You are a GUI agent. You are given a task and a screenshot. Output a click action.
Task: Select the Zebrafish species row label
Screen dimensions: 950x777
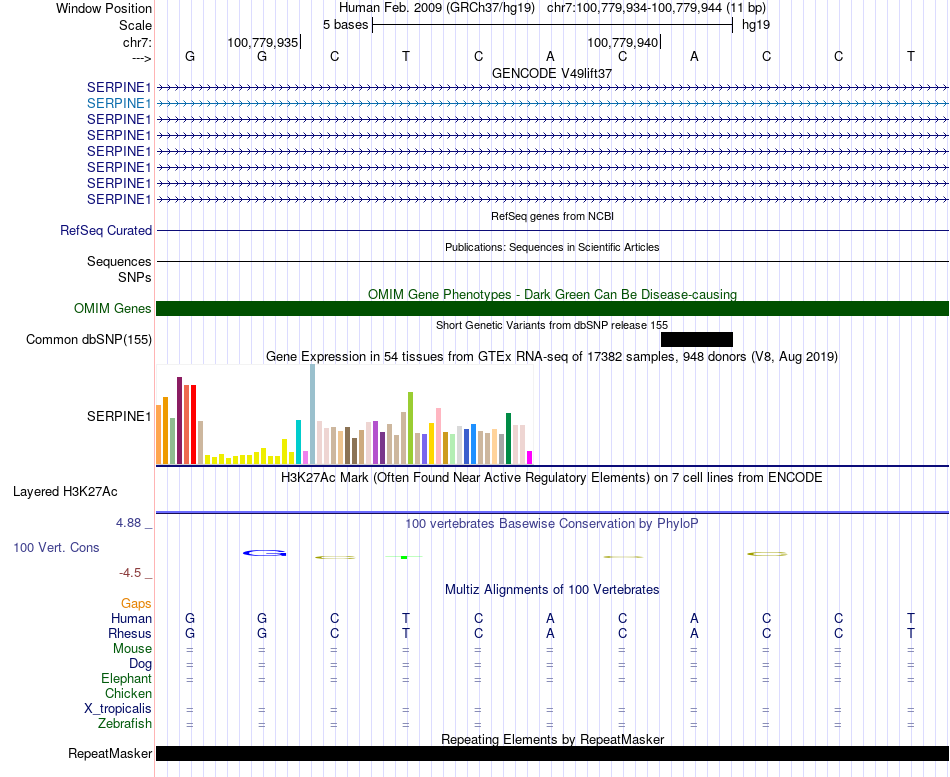pos(125,724)
